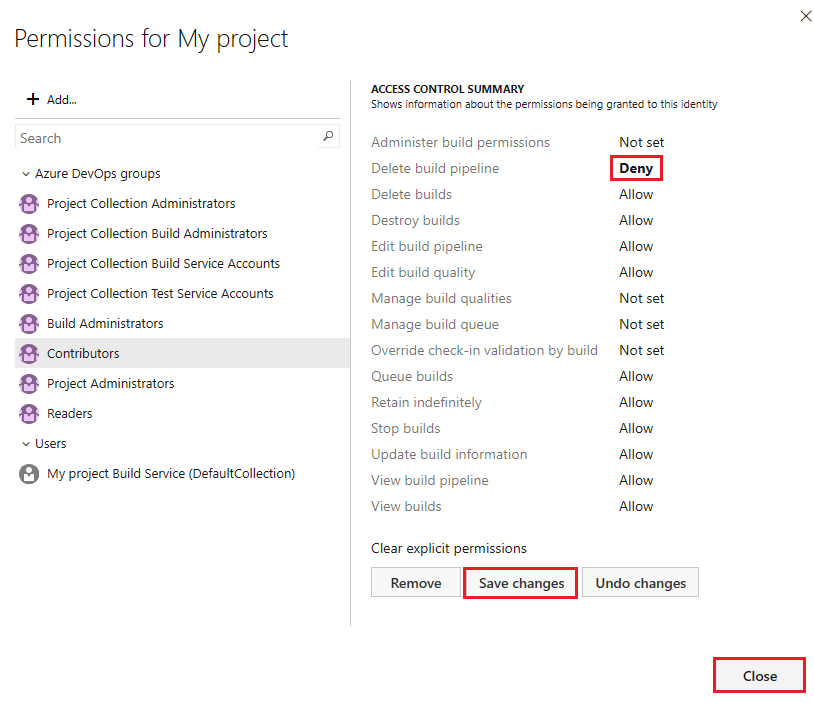
Task: Collapse the Users section
Action: (24, 443)
